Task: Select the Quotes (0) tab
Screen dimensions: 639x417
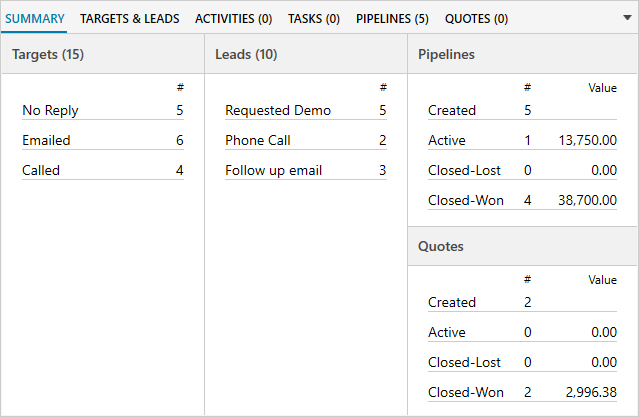Action: coord(476,18)
